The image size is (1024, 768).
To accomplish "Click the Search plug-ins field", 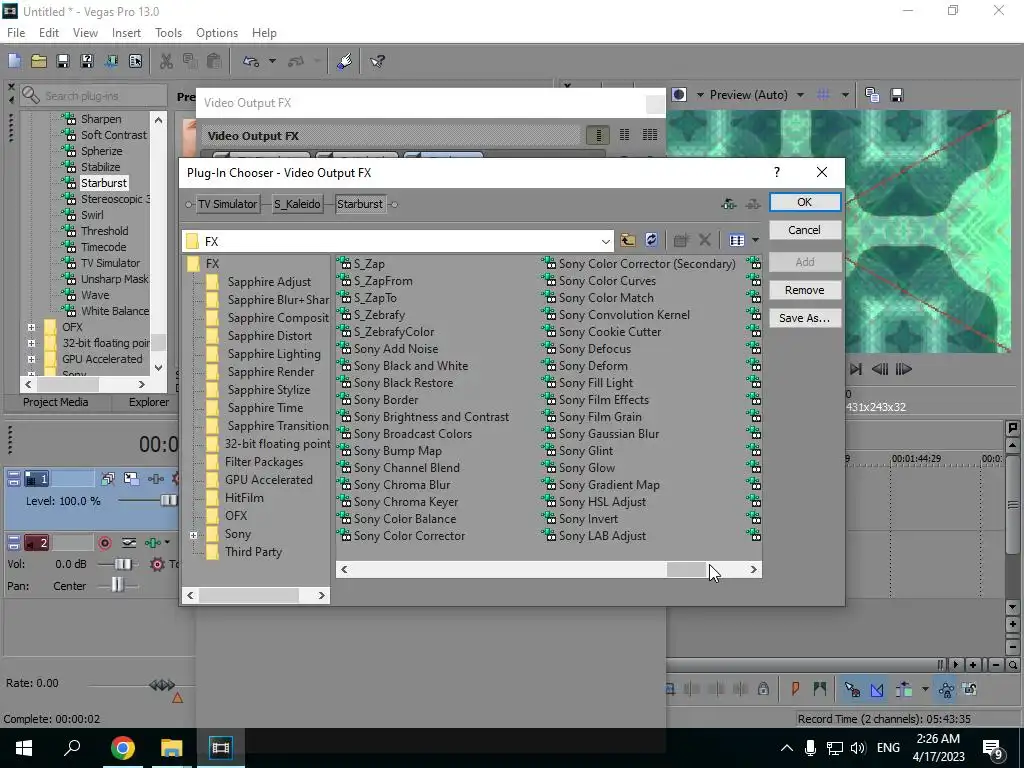I will coord(93,95).
